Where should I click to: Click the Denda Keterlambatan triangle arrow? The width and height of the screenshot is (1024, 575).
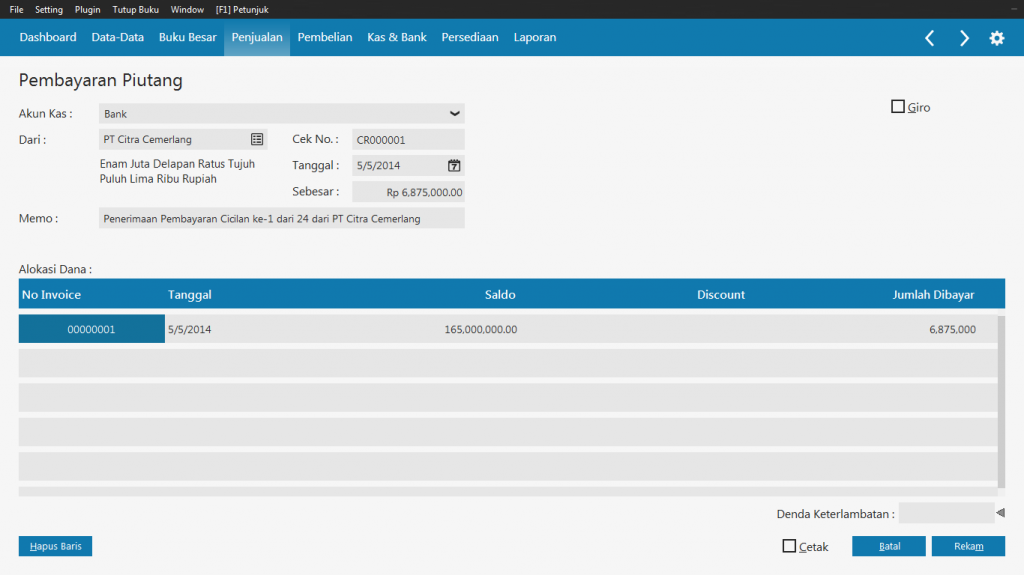click(1000, 513)
